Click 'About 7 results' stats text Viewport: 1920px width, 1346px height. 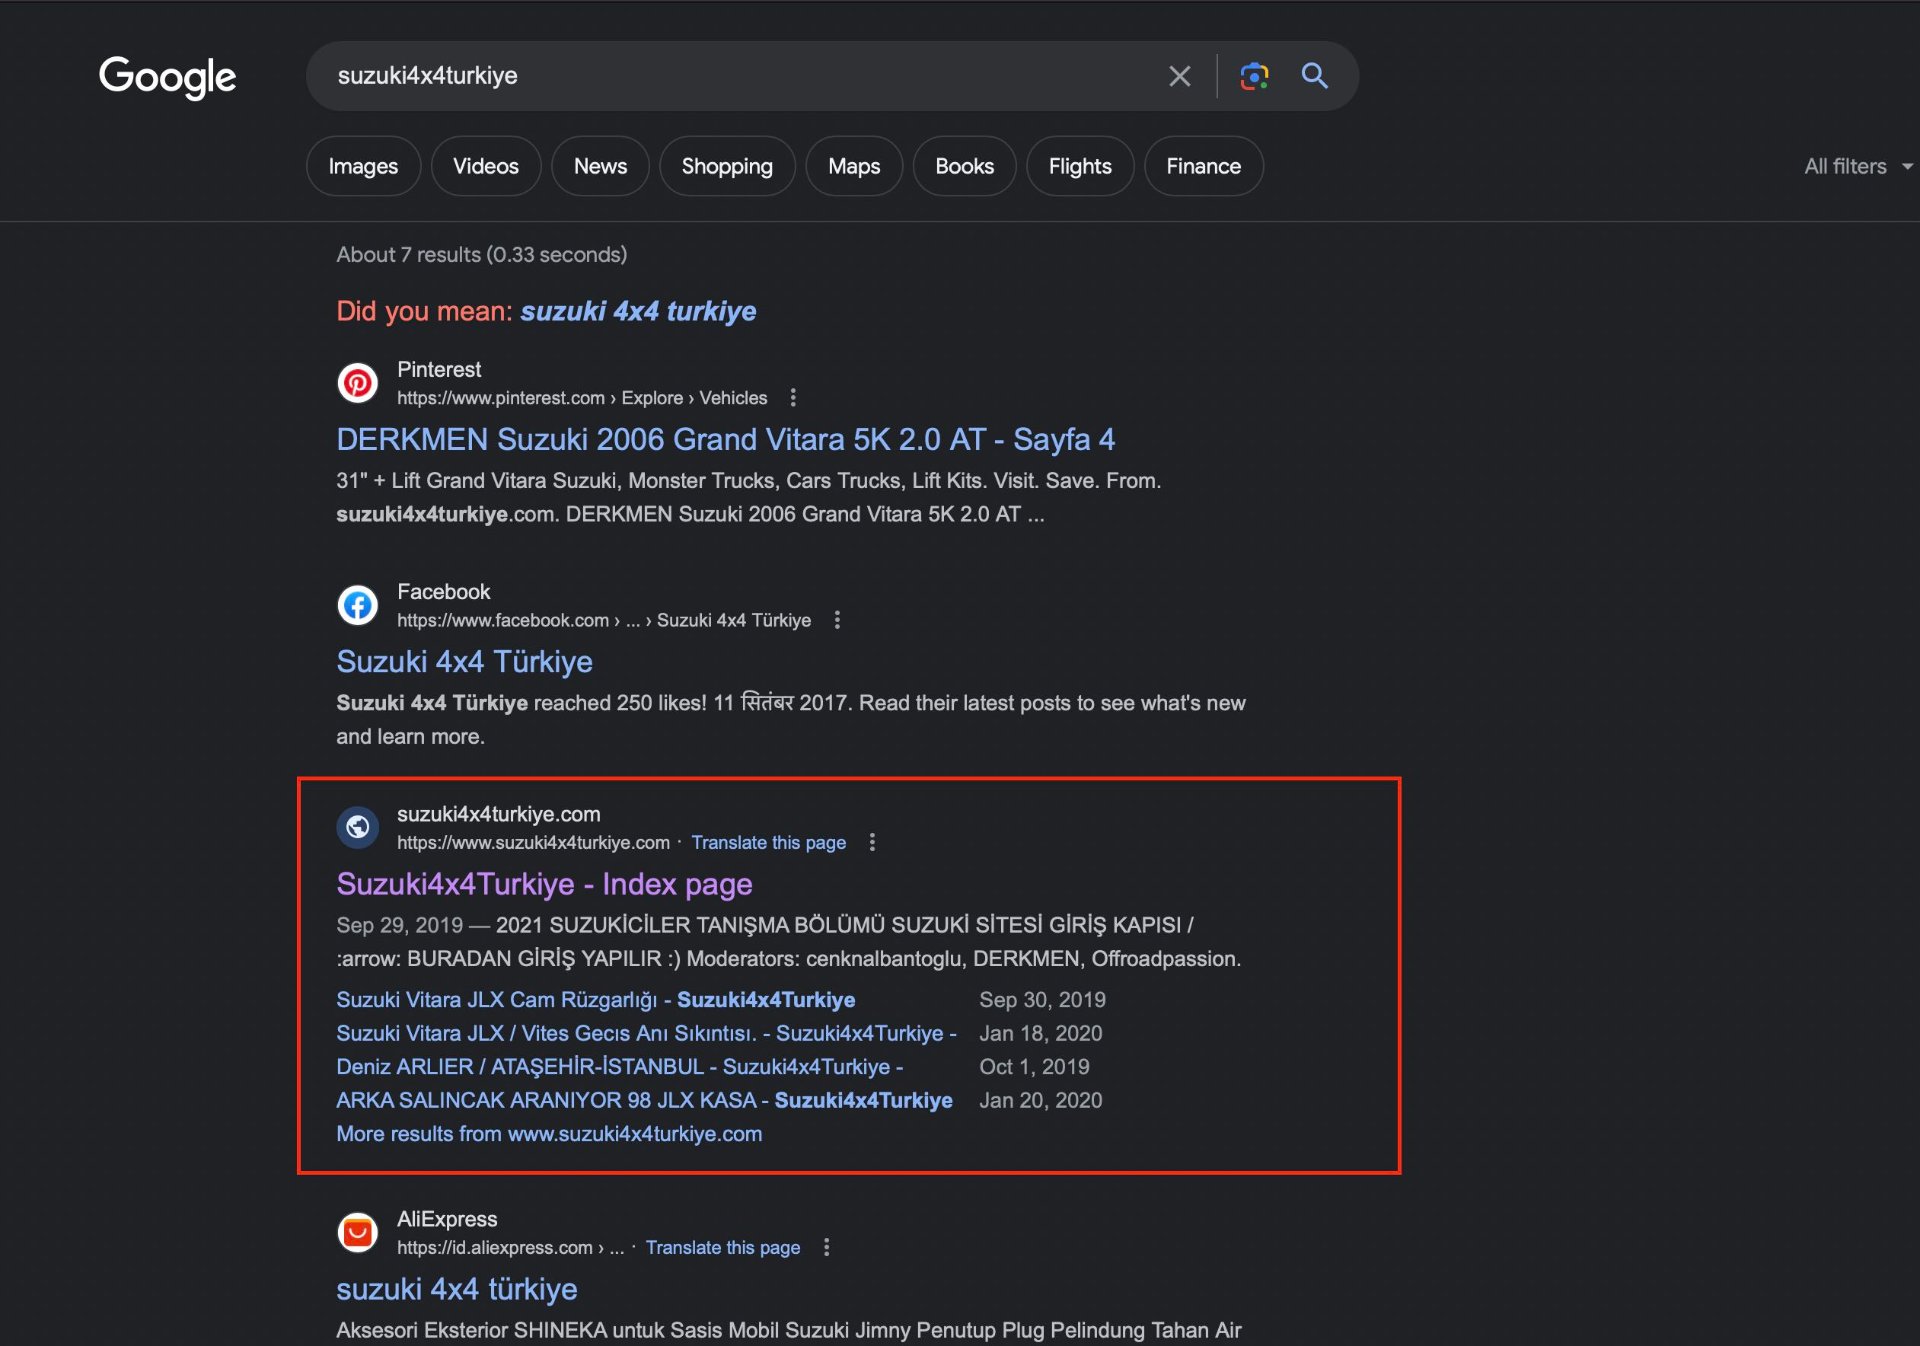[x=482, y=255]
